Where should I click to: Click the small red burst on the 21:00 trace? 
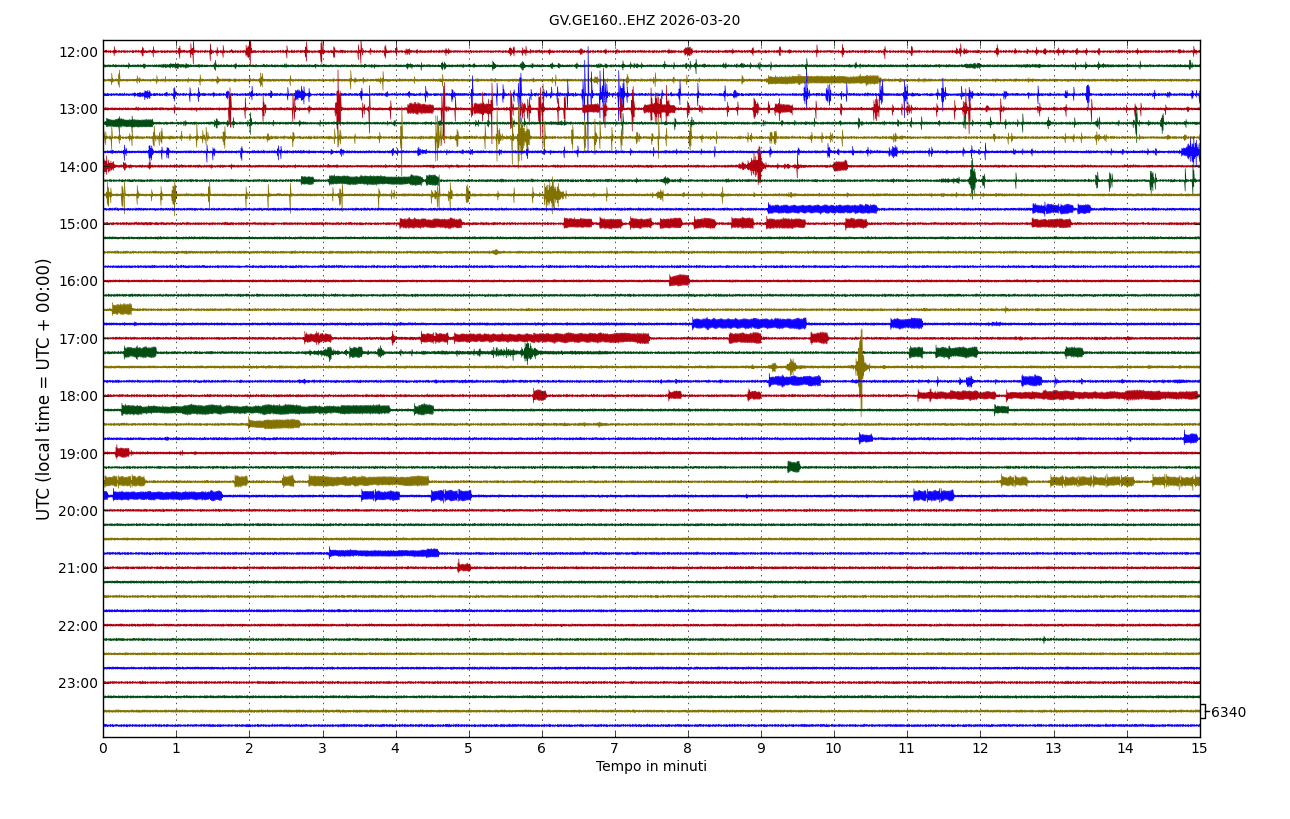pos(464,567)
